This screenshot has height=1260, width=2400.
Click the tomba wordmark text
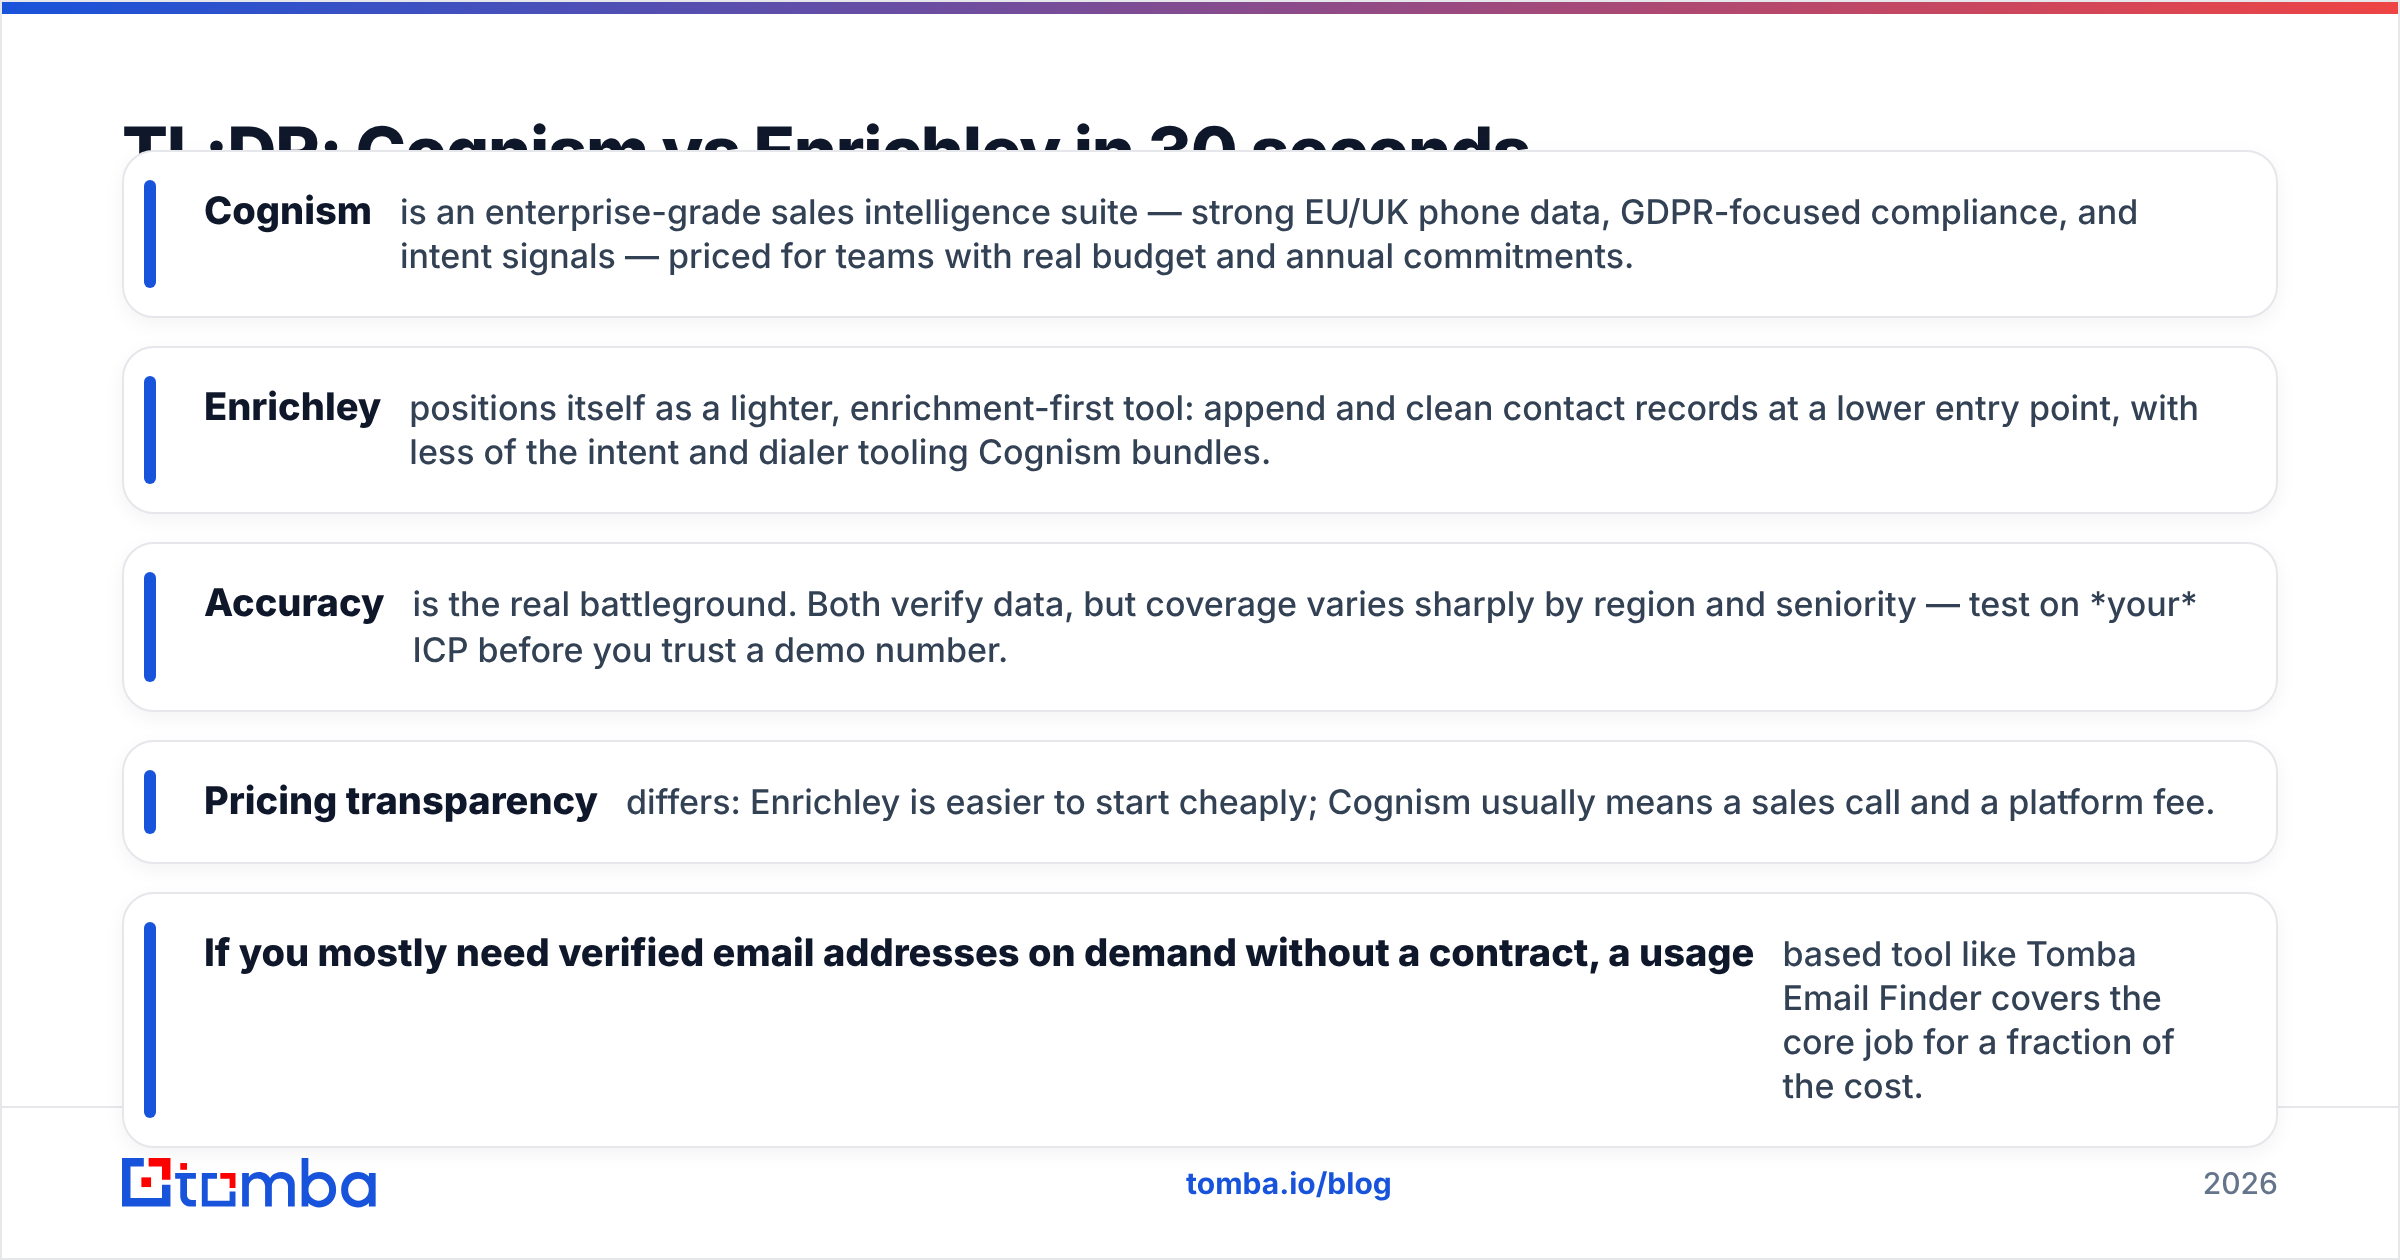277,1184
